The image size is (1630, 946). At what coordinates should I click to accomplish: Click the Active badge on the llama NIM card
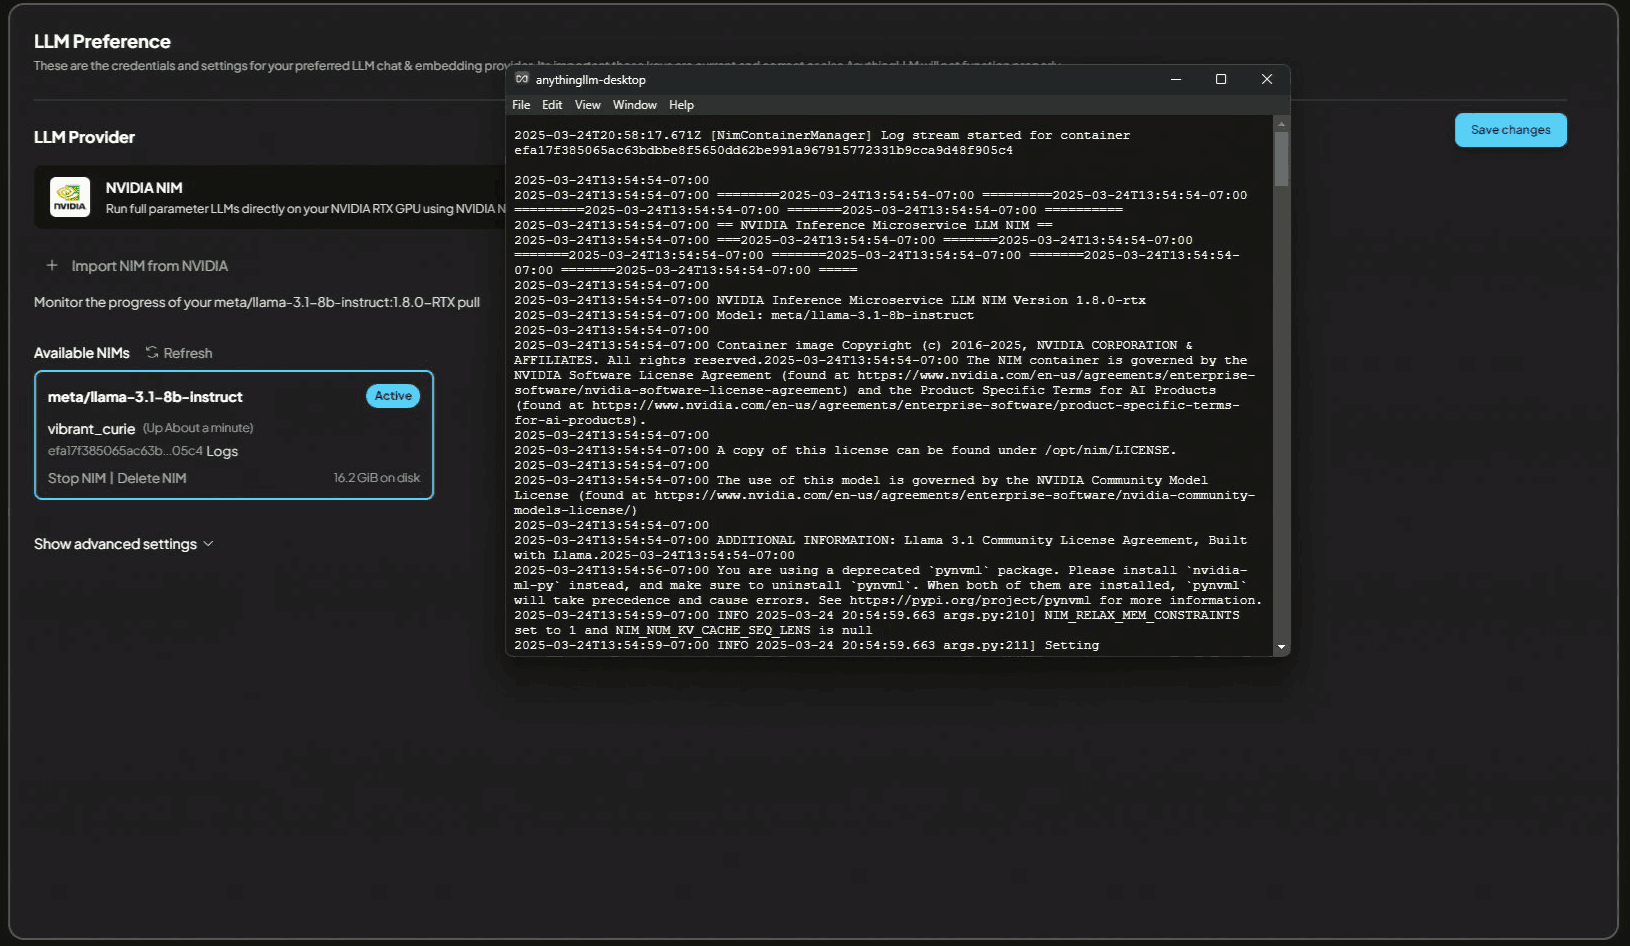(393, 396)
